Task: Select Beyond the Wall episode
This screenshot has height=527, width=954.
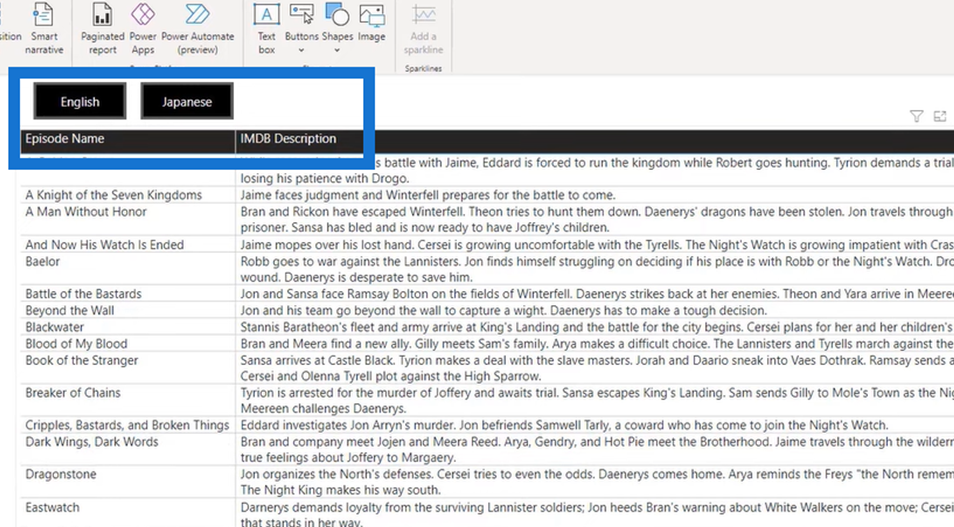Action: tap(69, 310)
